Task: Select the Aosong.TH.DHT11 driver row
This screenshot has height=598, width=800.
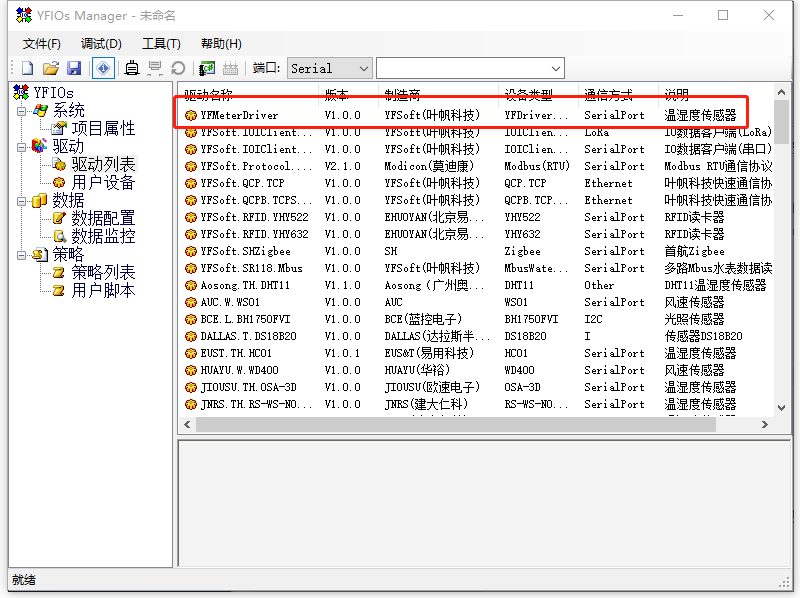Action: pos(477,285)
